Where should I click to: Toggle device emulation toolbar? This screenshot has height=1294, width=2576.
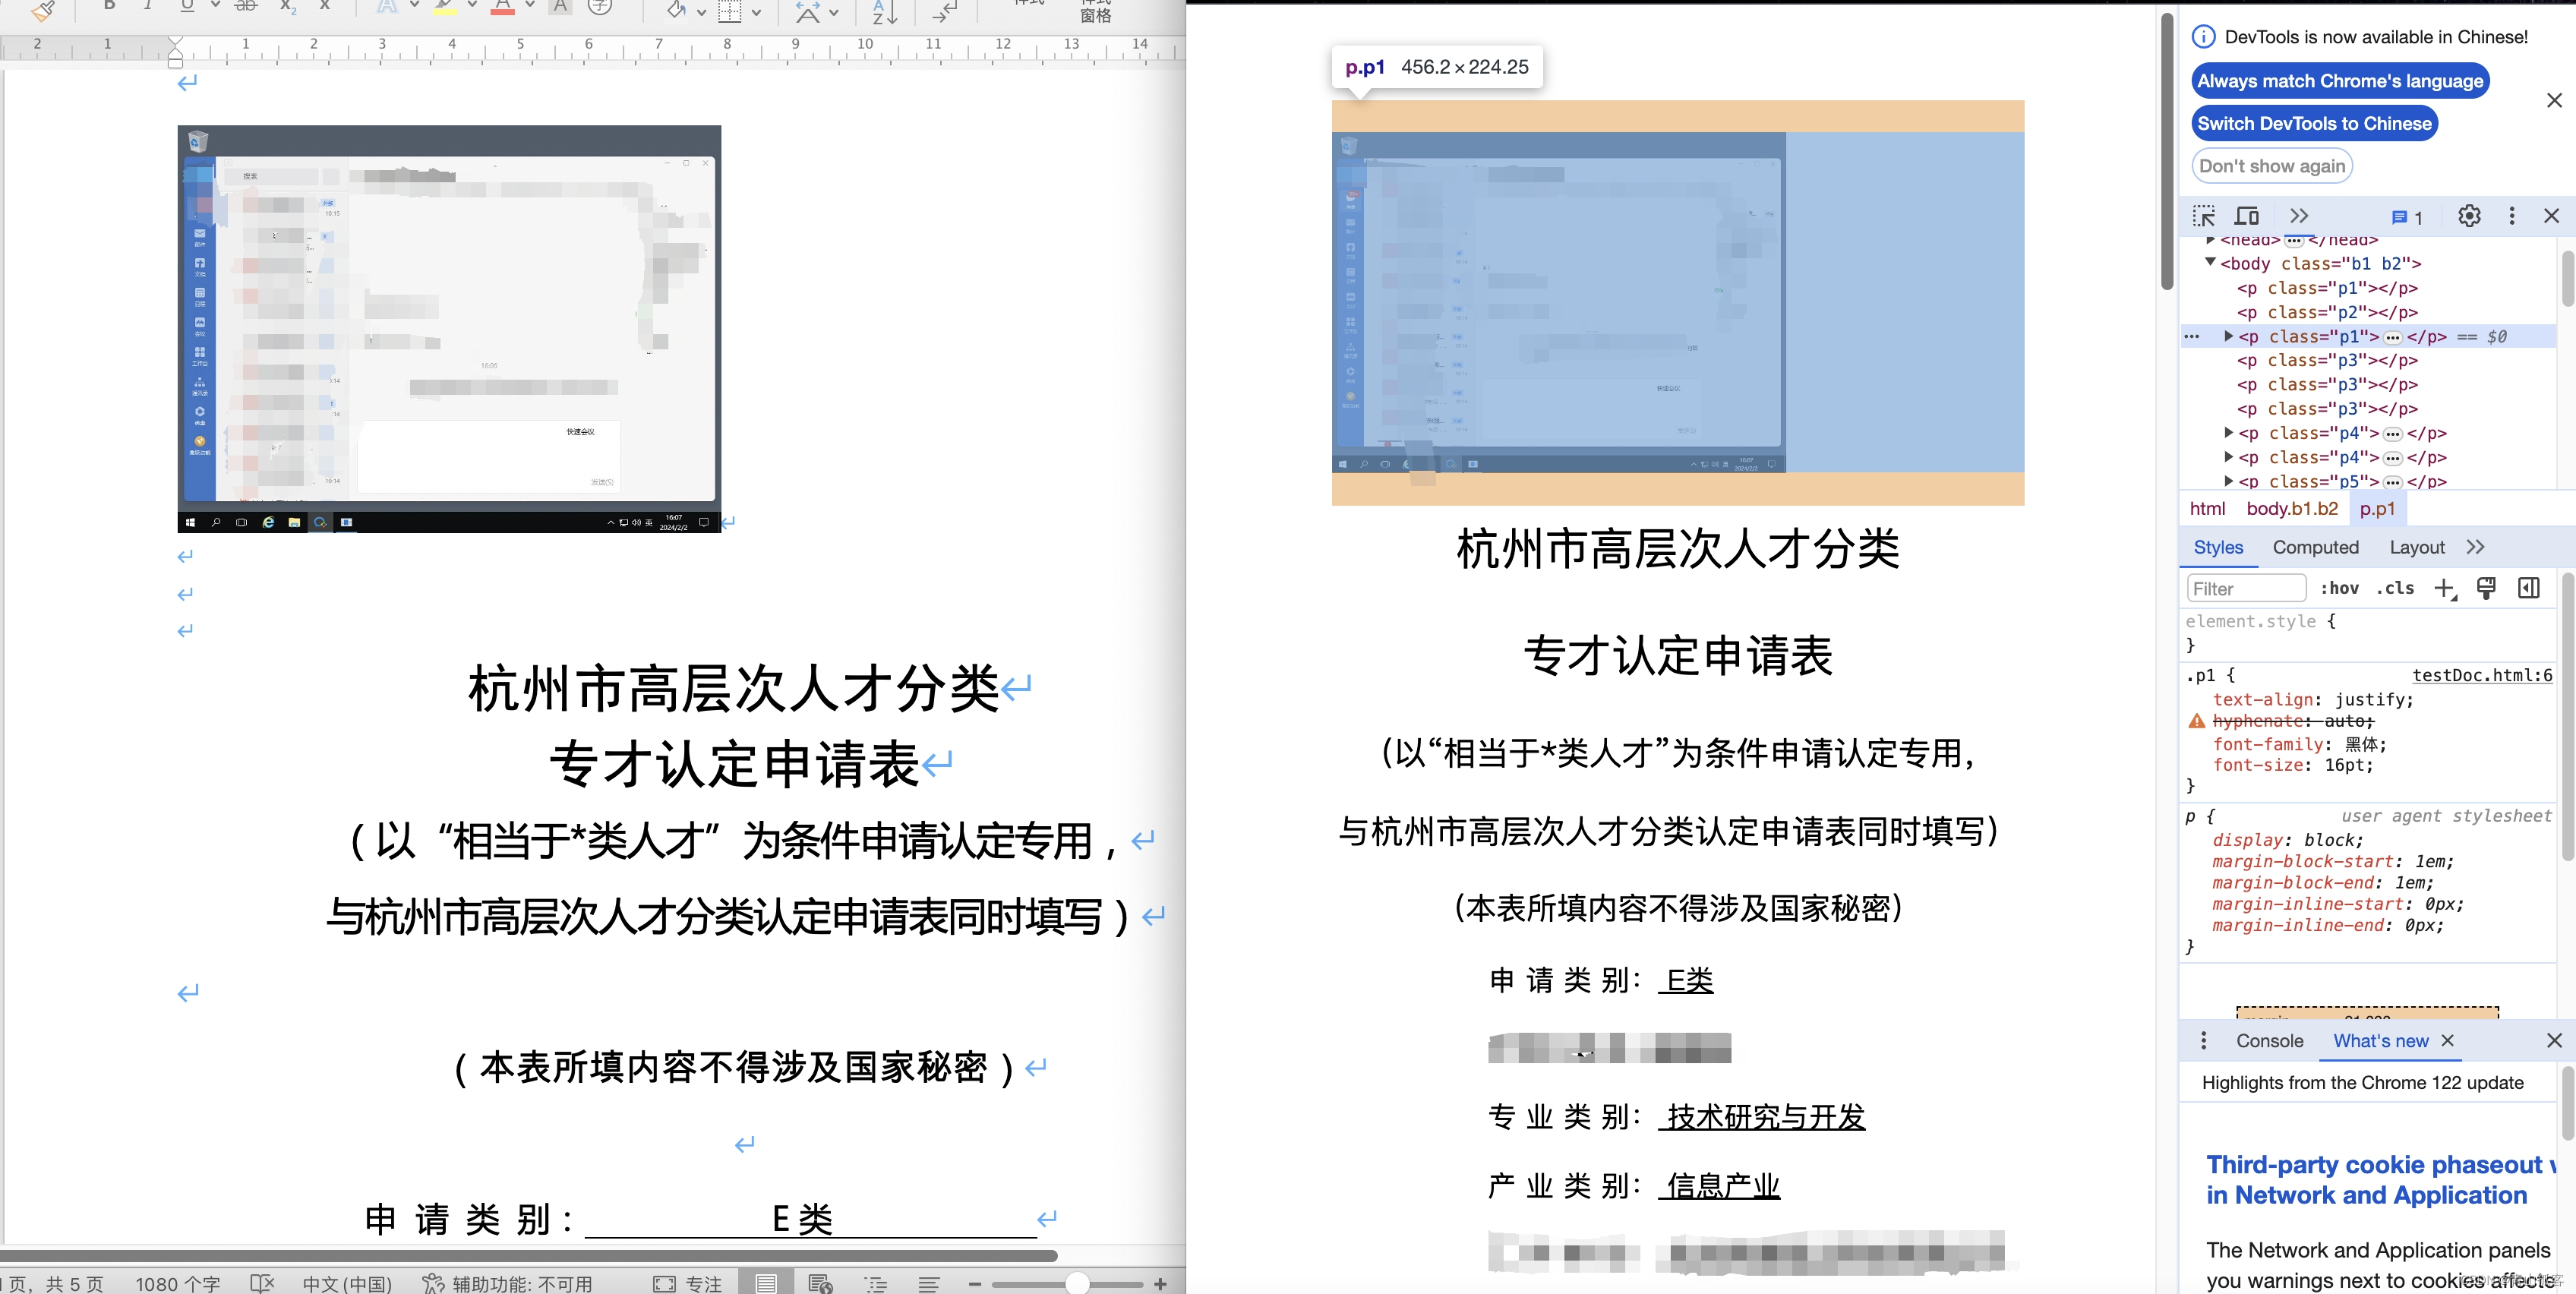click(2246, 216)
